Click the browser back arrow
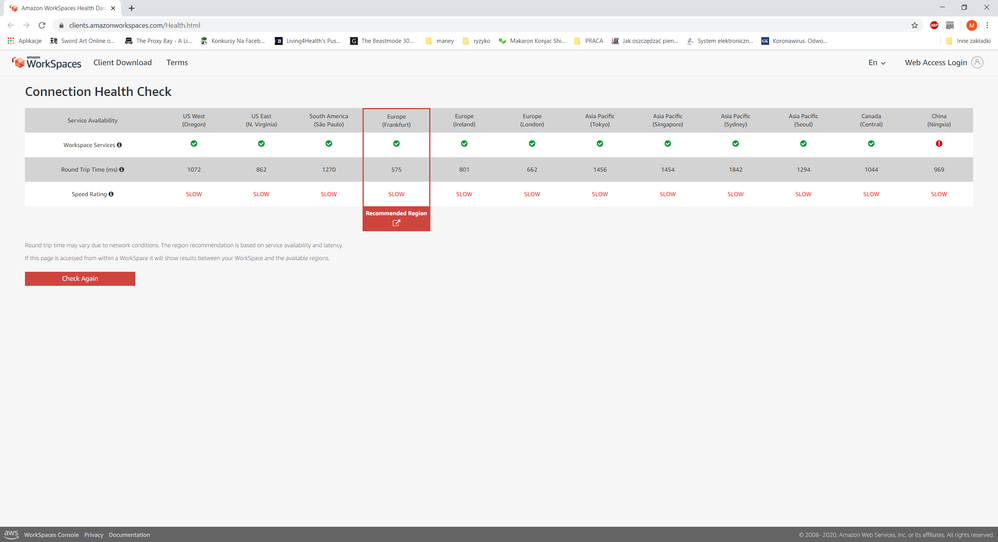998x542 pixels. point(11,25)
